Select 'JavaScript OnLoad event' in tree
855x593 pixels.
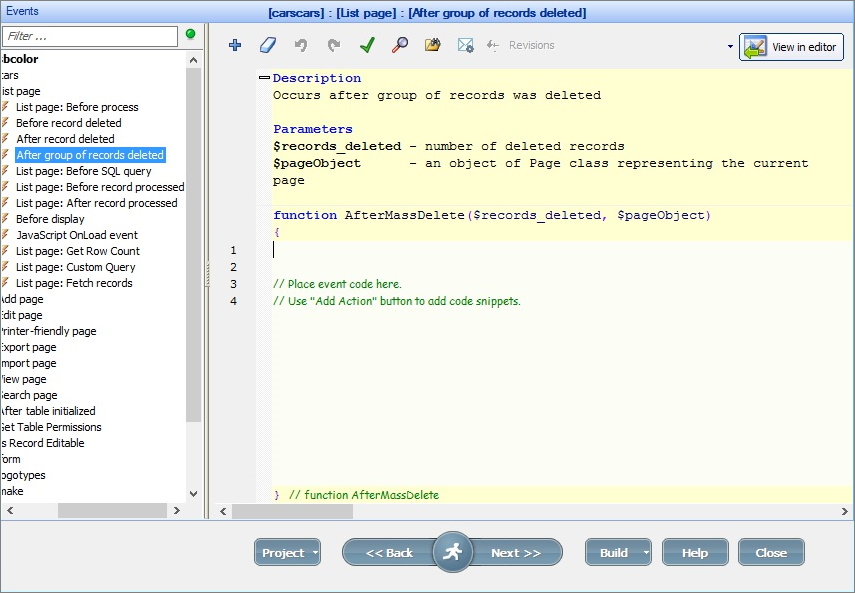tap(76, 235)
